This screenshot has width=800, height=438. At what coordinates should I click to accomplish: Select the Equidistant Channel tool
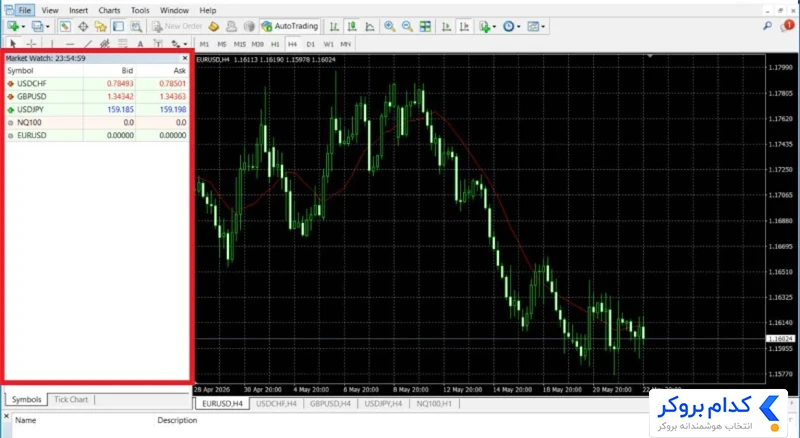[x=105, y=44]
